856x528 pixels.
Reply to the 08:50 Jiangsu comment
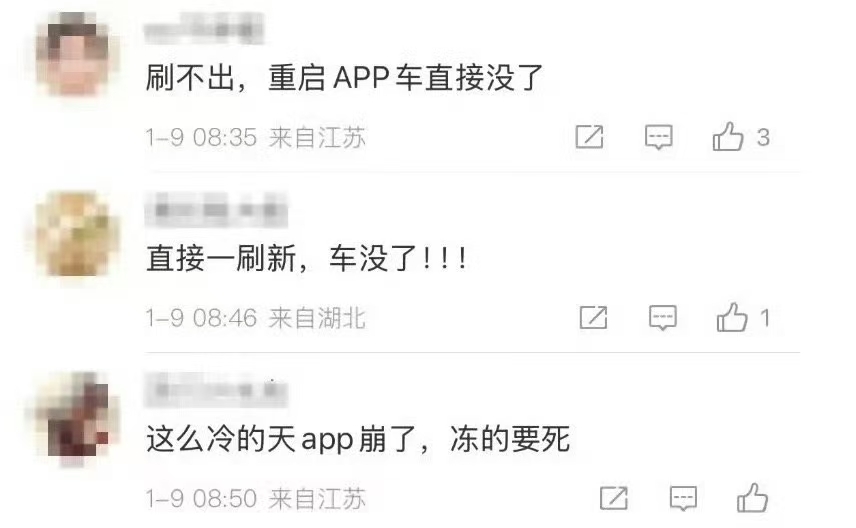pos(683,499)
